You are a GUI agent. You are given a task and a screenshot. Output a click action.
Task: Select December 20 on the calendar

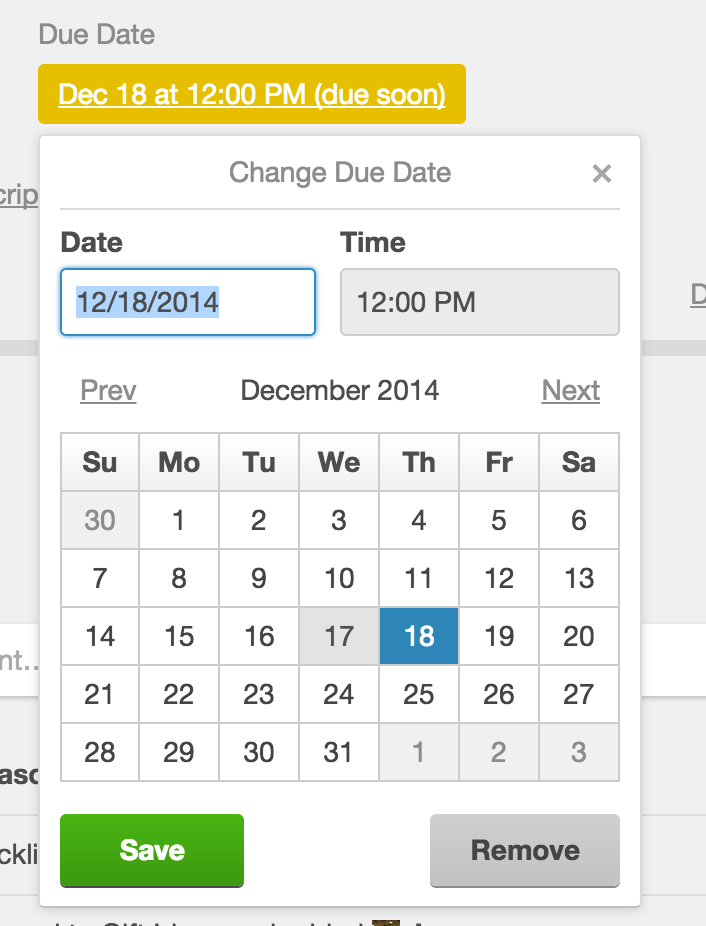578,636
